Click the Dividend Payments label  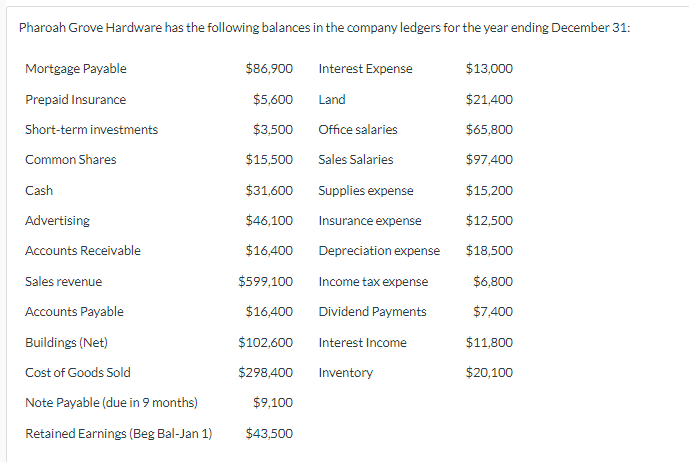[x=373, y=312]
